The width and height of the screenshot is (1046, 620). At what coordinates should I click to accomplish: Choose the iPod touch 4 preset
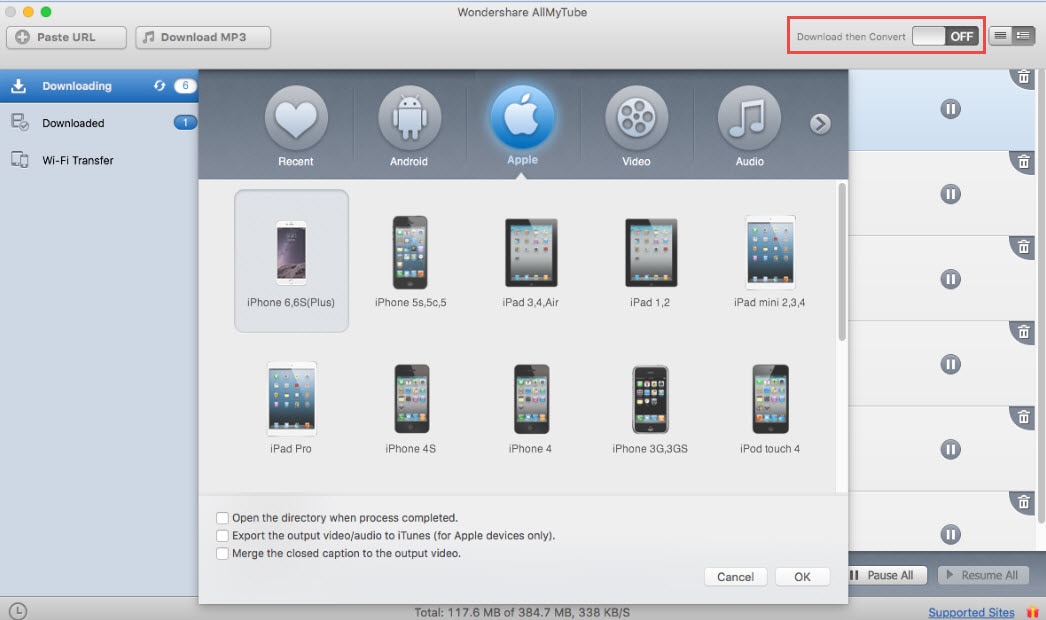coord(770,408)
